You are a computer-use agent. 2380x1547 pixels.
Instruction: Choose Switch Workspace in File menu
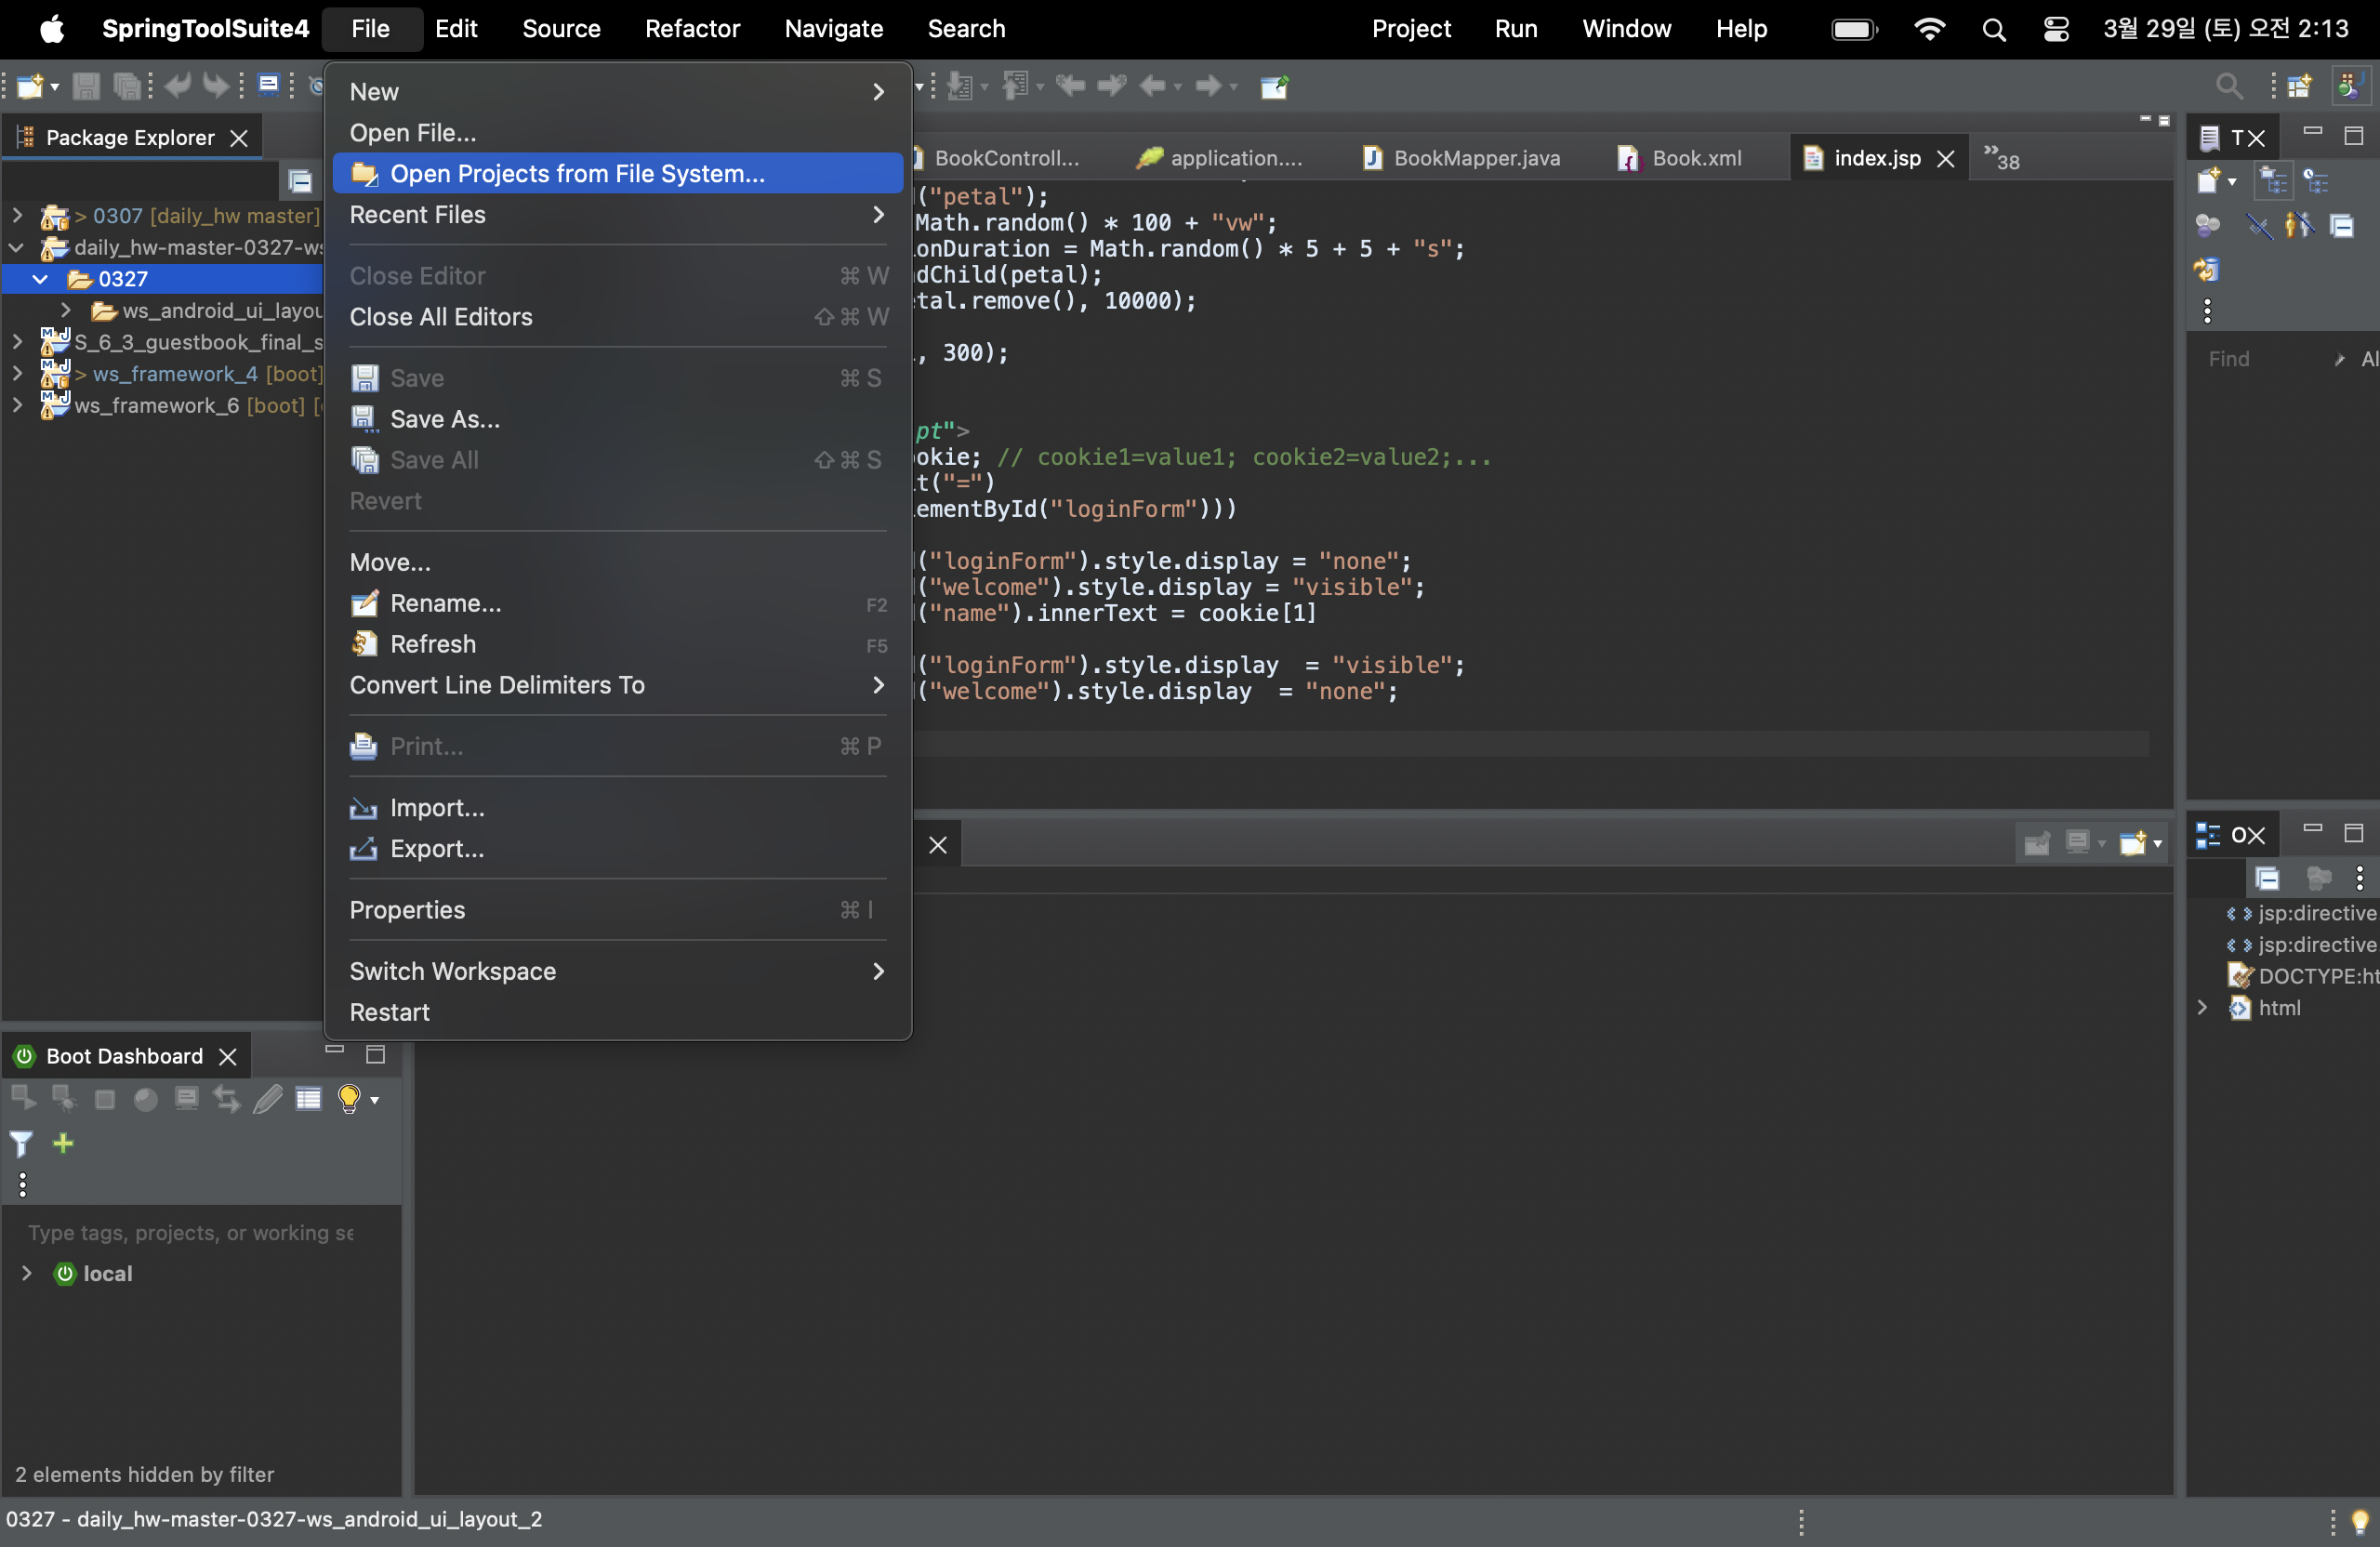coord(617,972)
